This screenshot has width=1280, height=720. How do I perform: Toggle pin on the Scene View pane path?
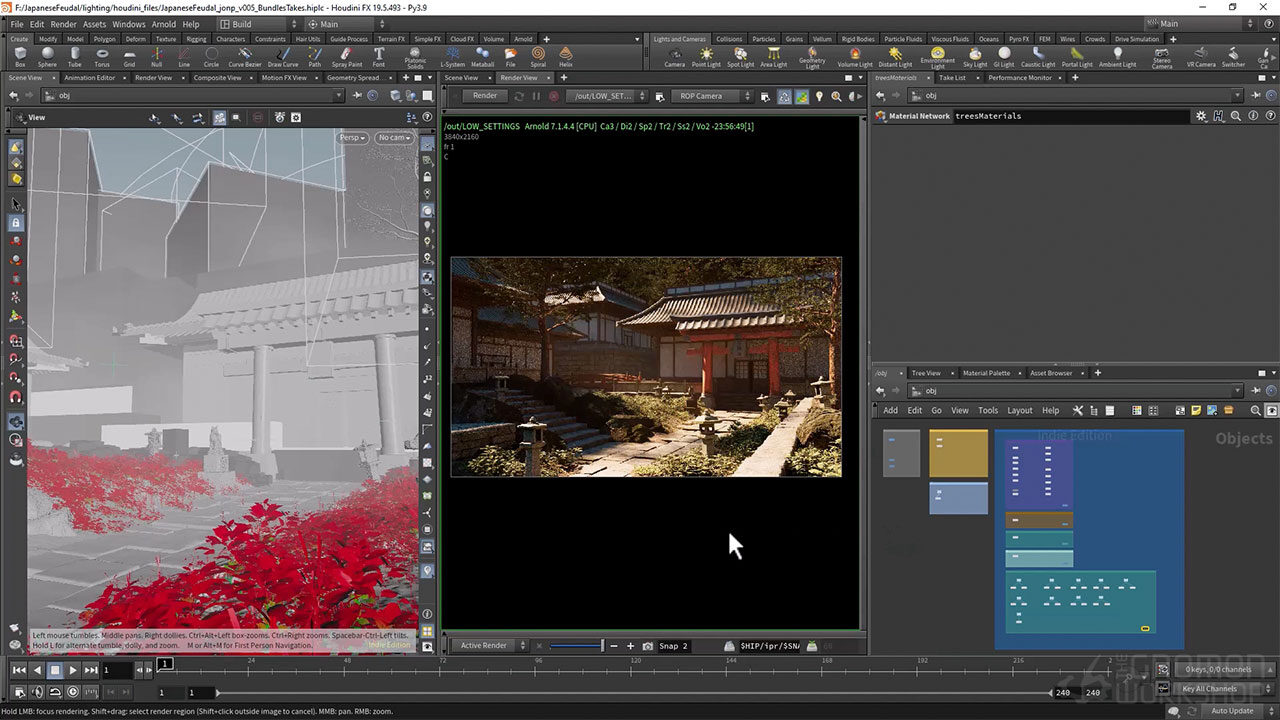click(x=357, y=96)
